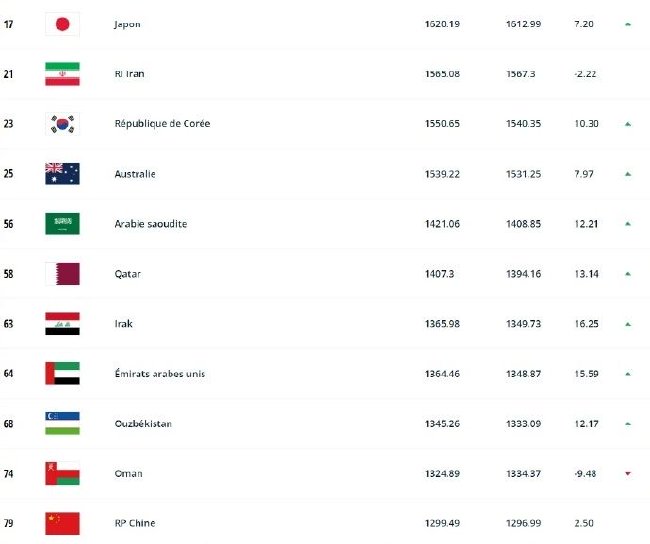Viewport: 650px width, 544px height.
Task: Click the Australia flag icon
Action: point(62,173)
